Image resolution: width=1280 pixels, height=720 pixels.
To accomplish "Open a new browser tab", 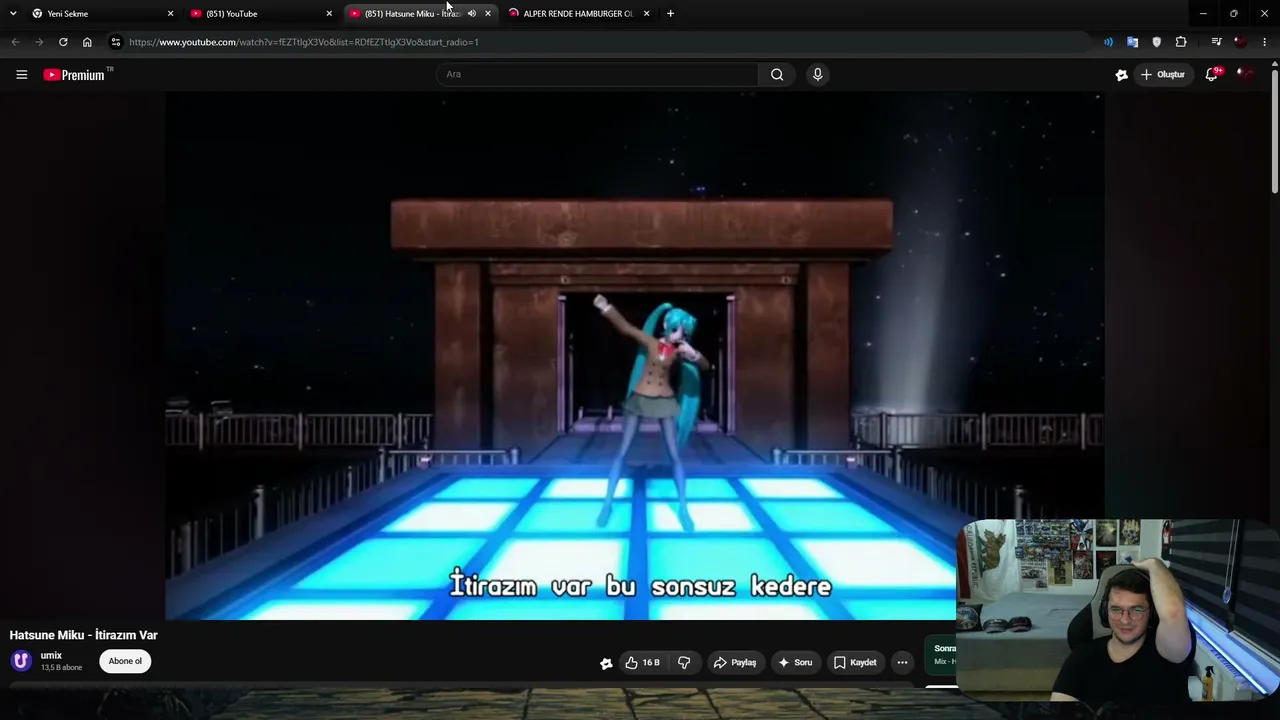I will pyautogui.click(x=670, y=14).
